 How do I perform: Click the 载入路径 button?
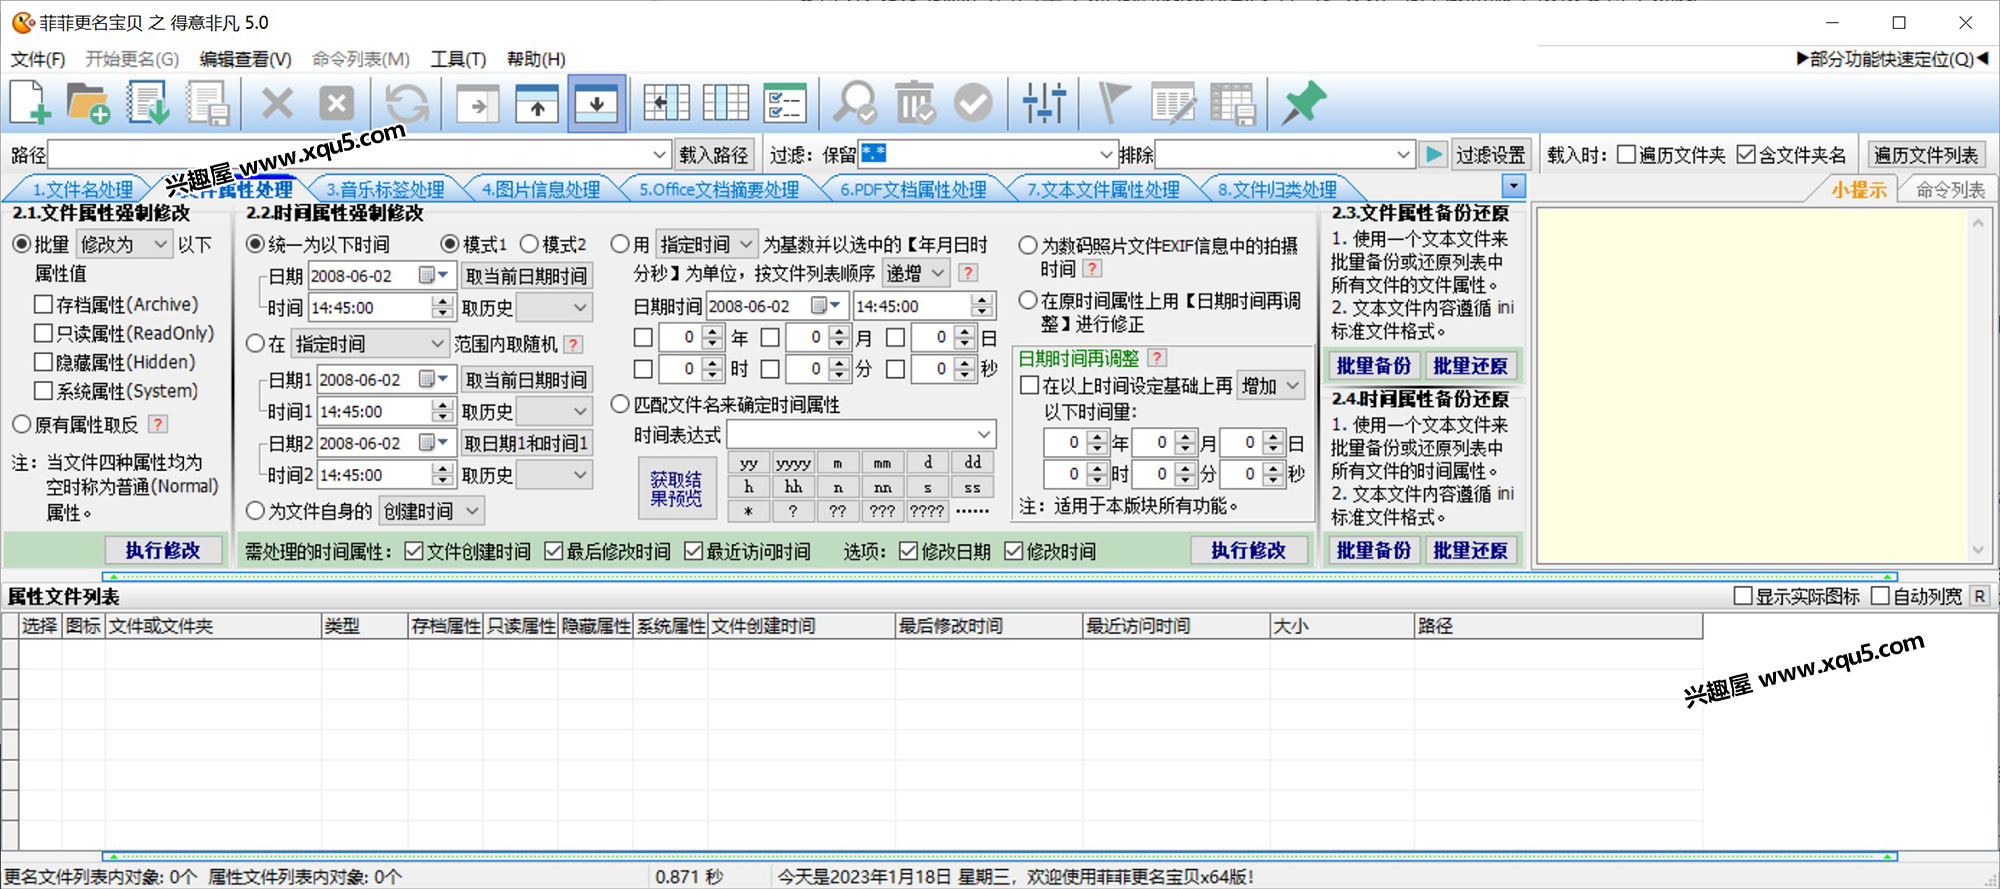(x=714, y=155)
